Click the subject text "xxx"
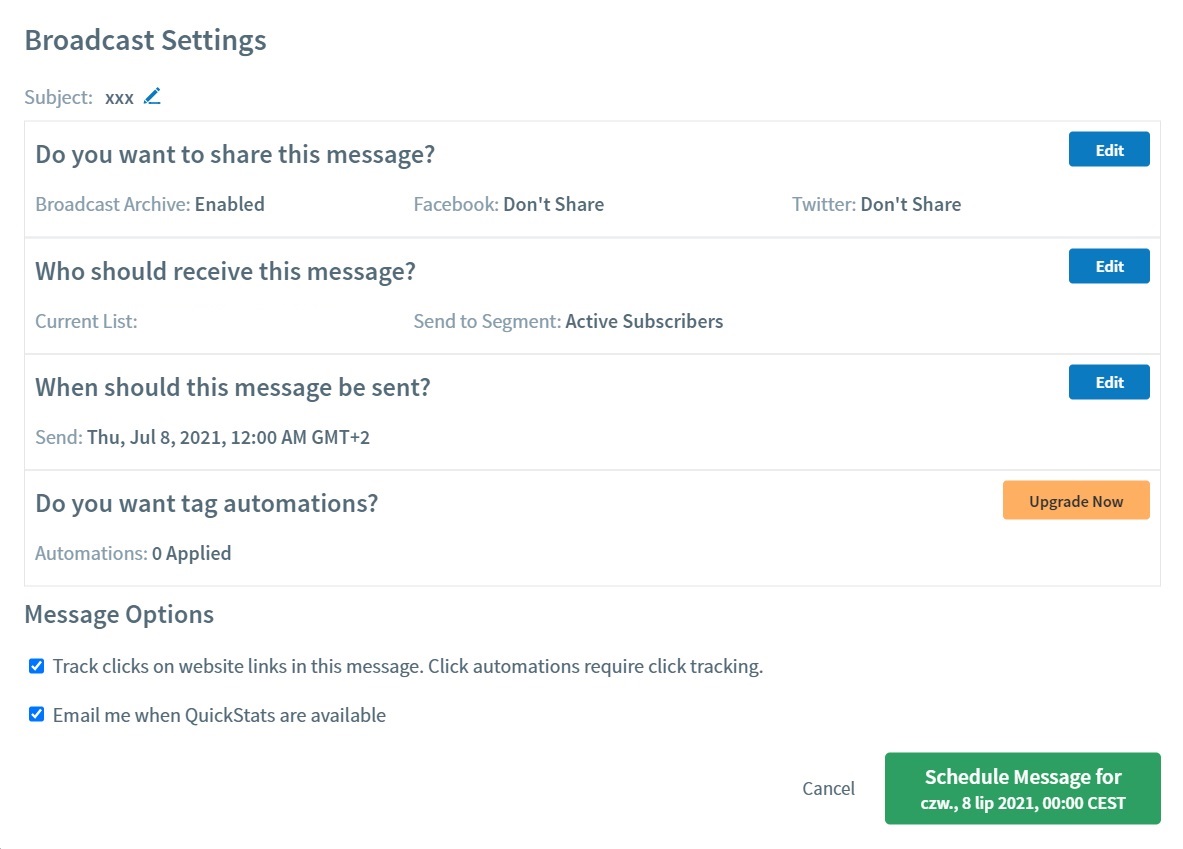This screenshot has height=849, width=1183. (119, 98)
